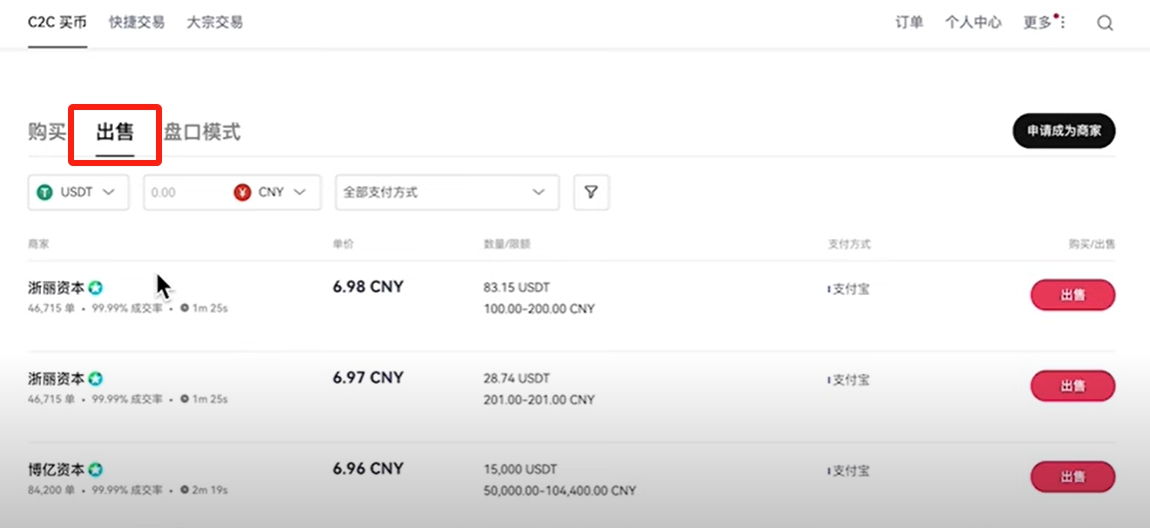The image size is (1150, 528).
Task: Click the amount input field showing 0.00
Action: [185, 192]
